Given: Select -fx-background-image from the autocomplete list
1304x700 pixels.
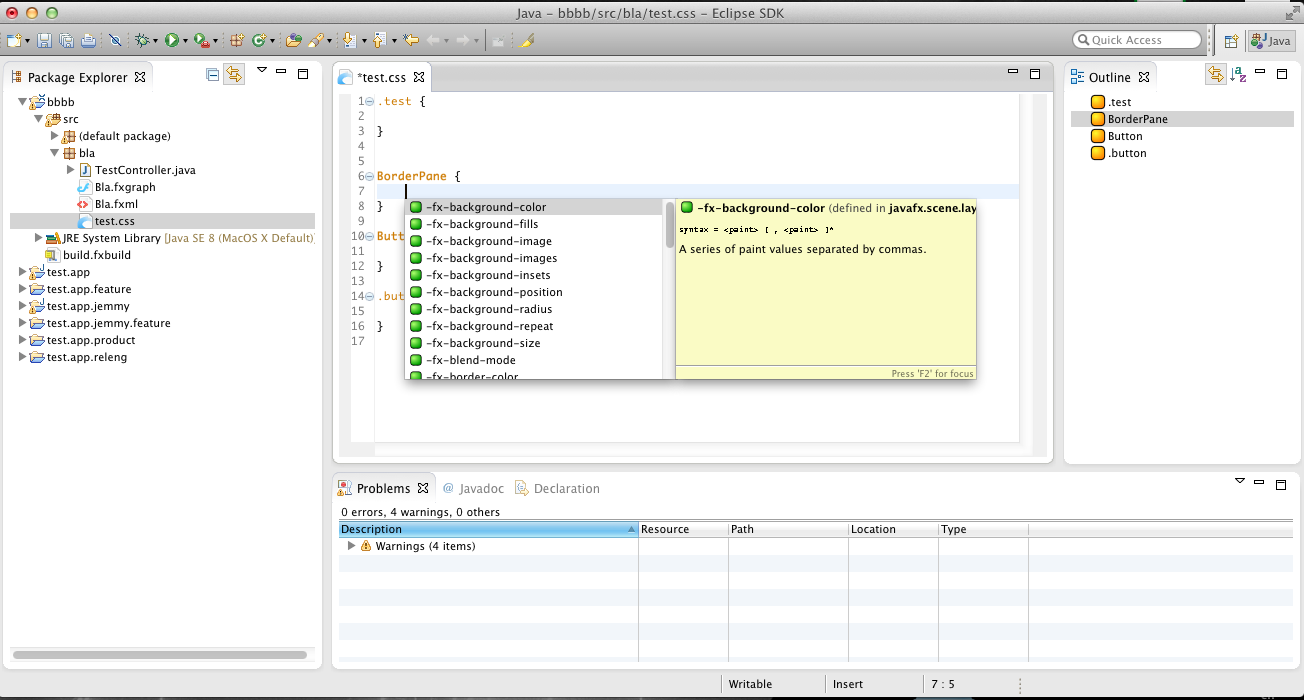Looking at the screenshot, I should tap(488, 241).
